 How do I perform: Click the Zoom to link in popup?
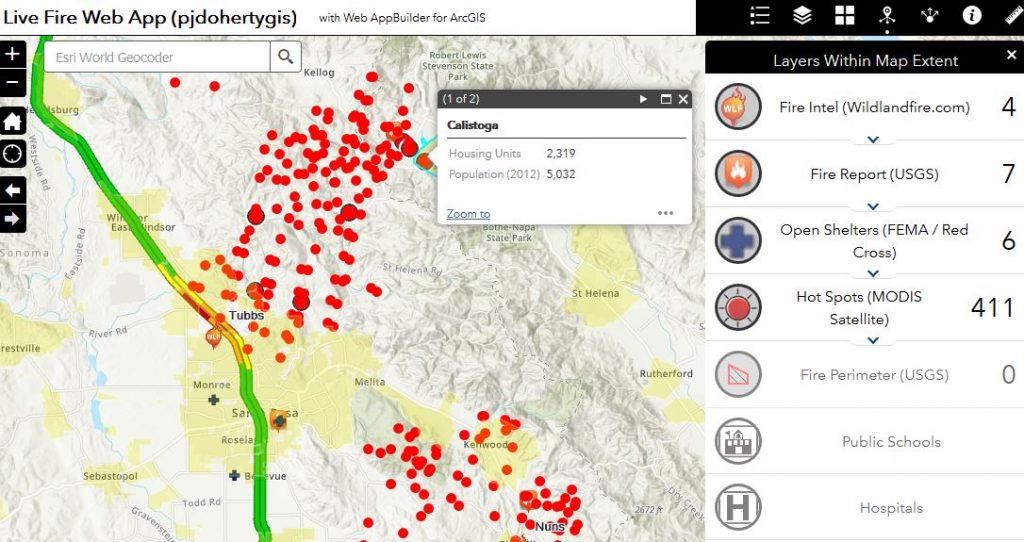(468, 214)
